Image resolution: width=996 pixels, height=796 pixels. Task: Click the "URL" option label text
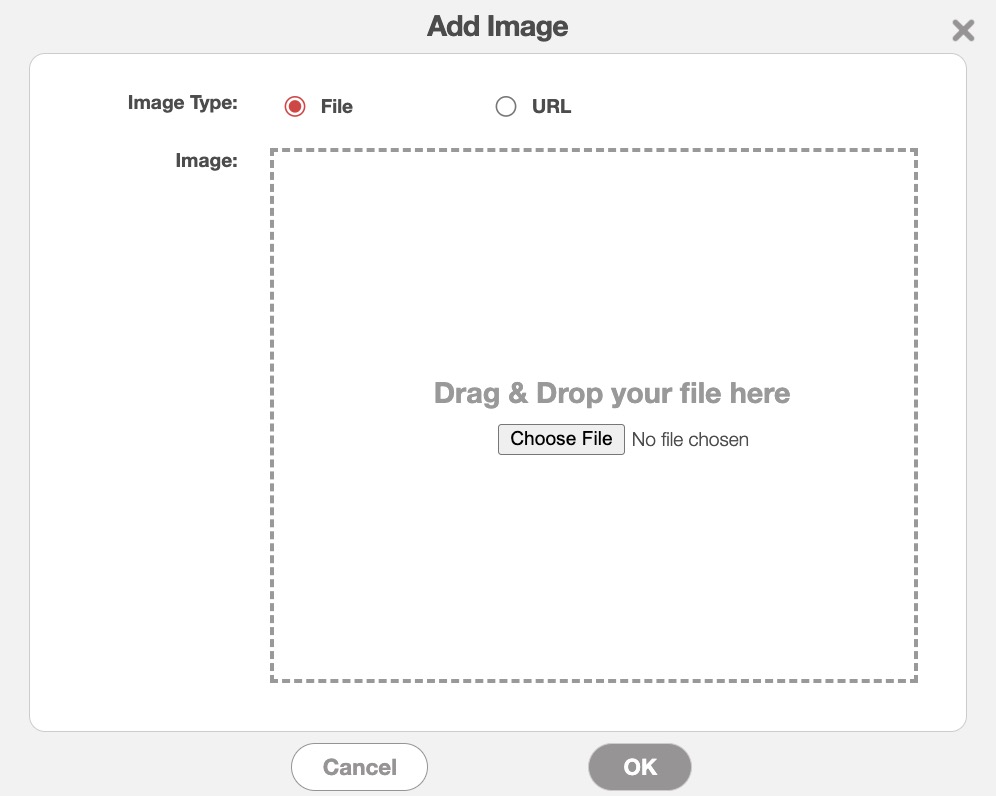pos(552,107)
